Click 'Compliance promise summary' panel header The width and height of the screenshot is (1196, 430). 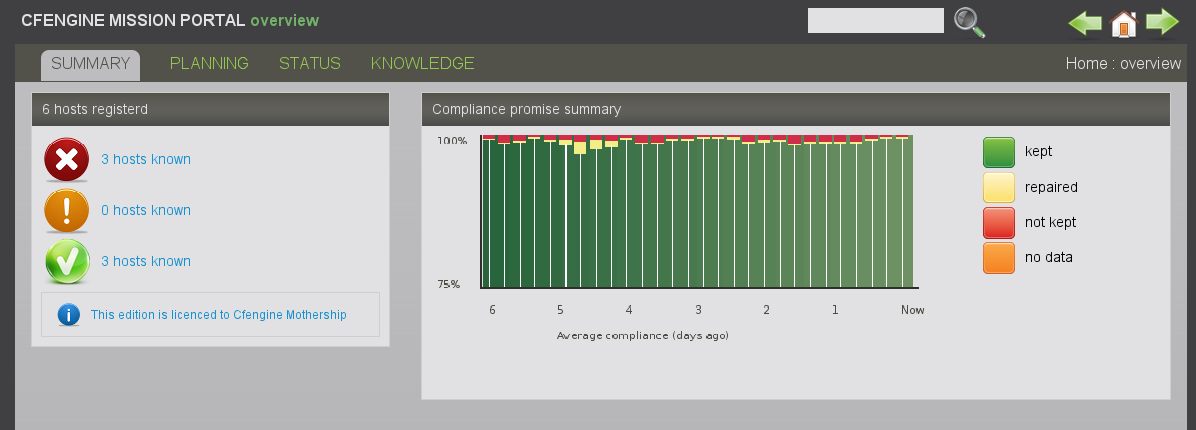coord(796,109)
